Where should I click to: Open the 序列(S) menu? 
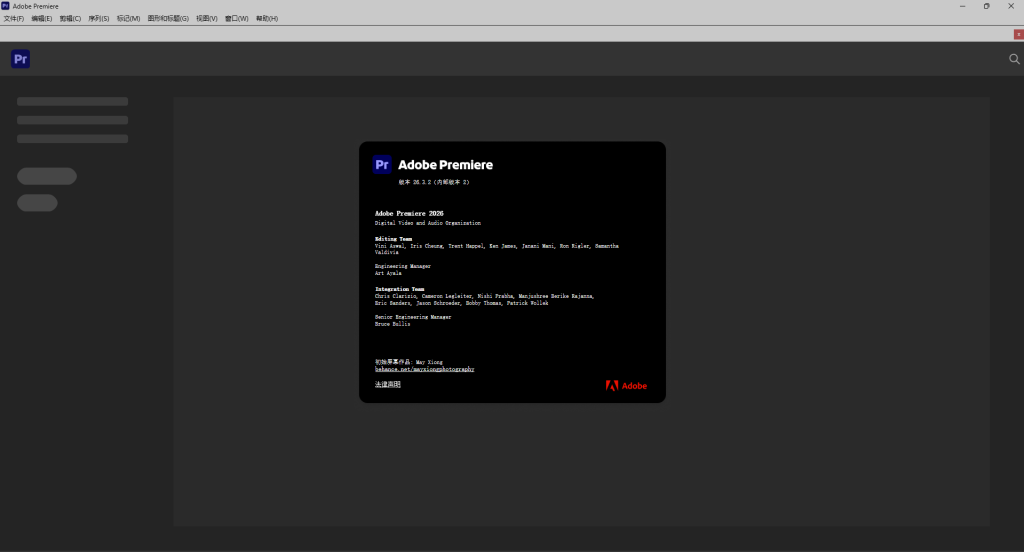point(99,18)
